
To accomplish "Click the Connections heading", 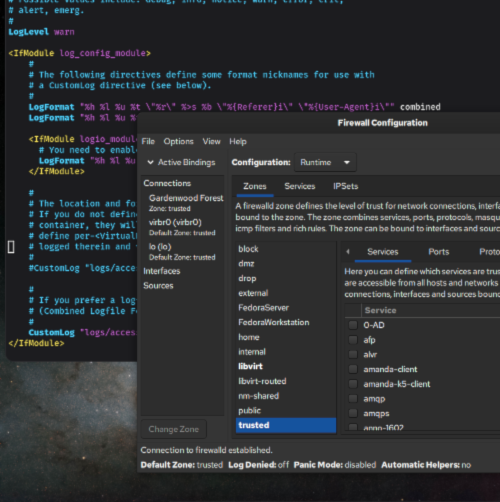I will 167,183.
